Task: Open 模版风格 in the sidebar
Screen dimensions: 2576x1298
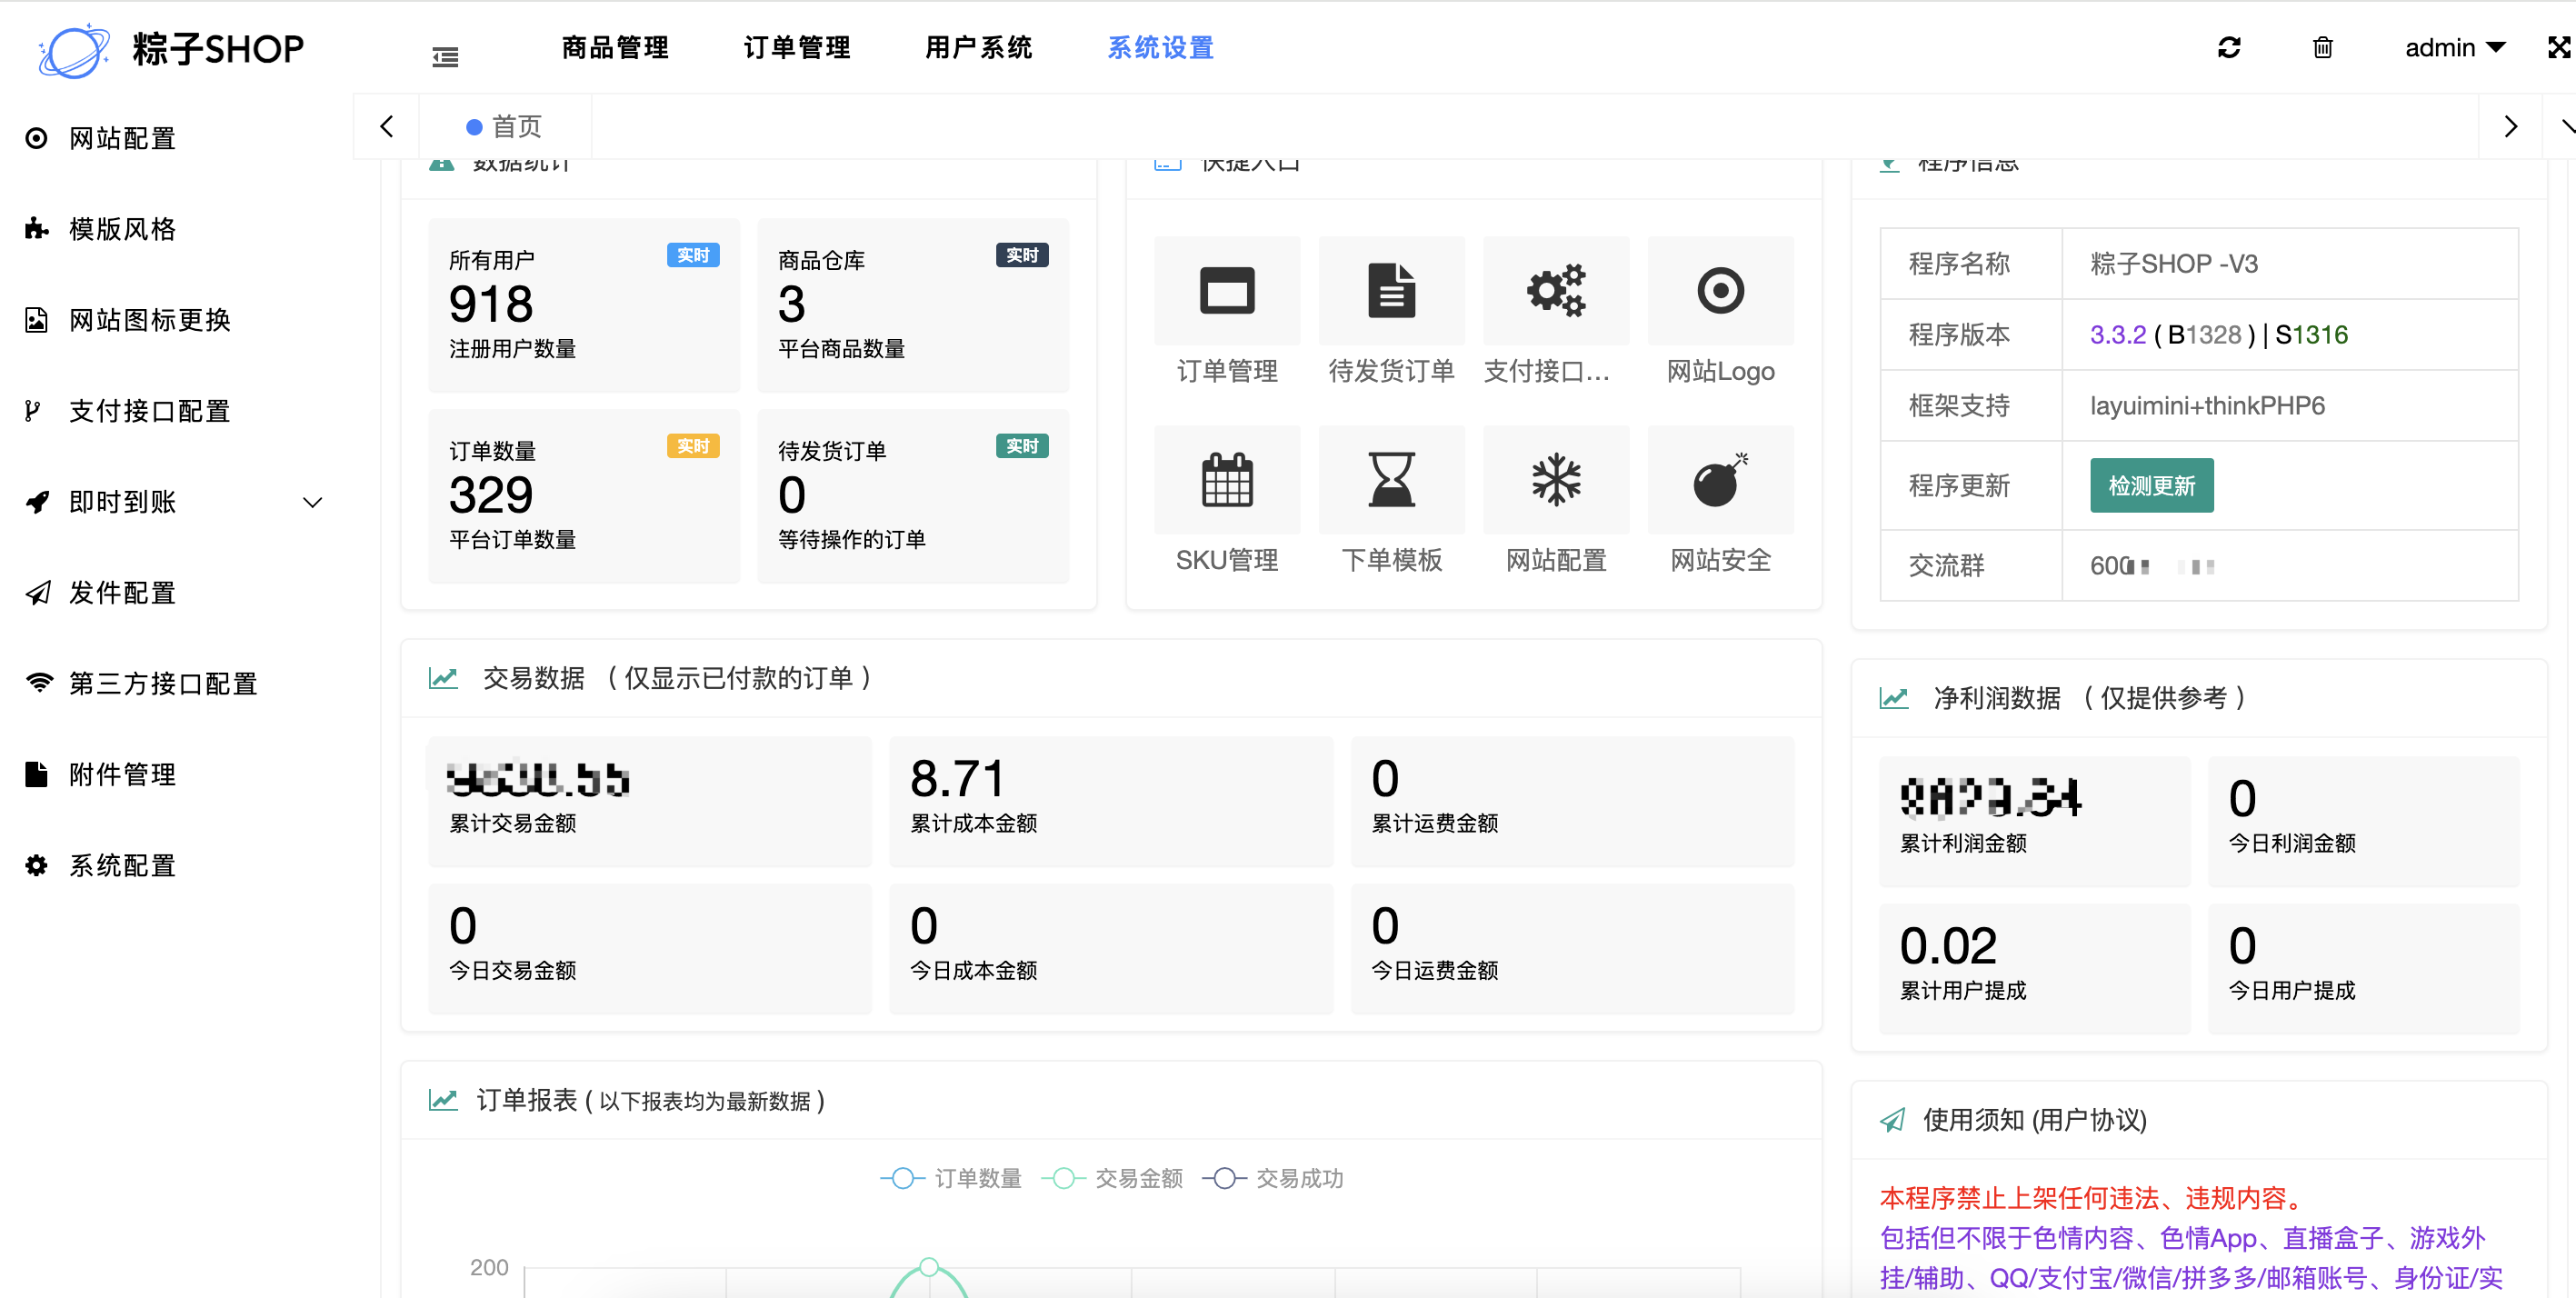Action: 122,229
